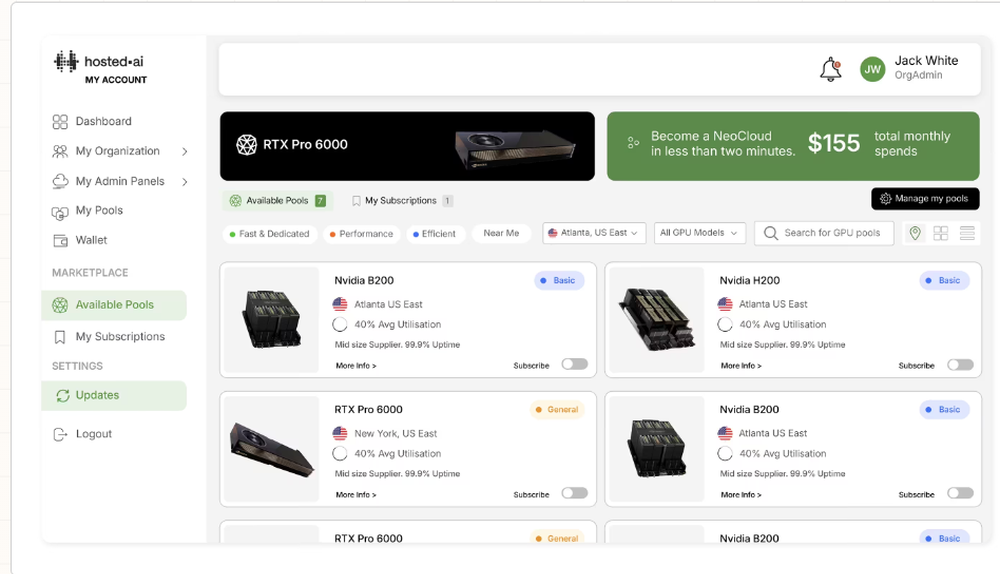The width and height of the screenshot is (1000, 574).
Task: Click the US flag on the Nvidia H200 card
Action: 725,304
